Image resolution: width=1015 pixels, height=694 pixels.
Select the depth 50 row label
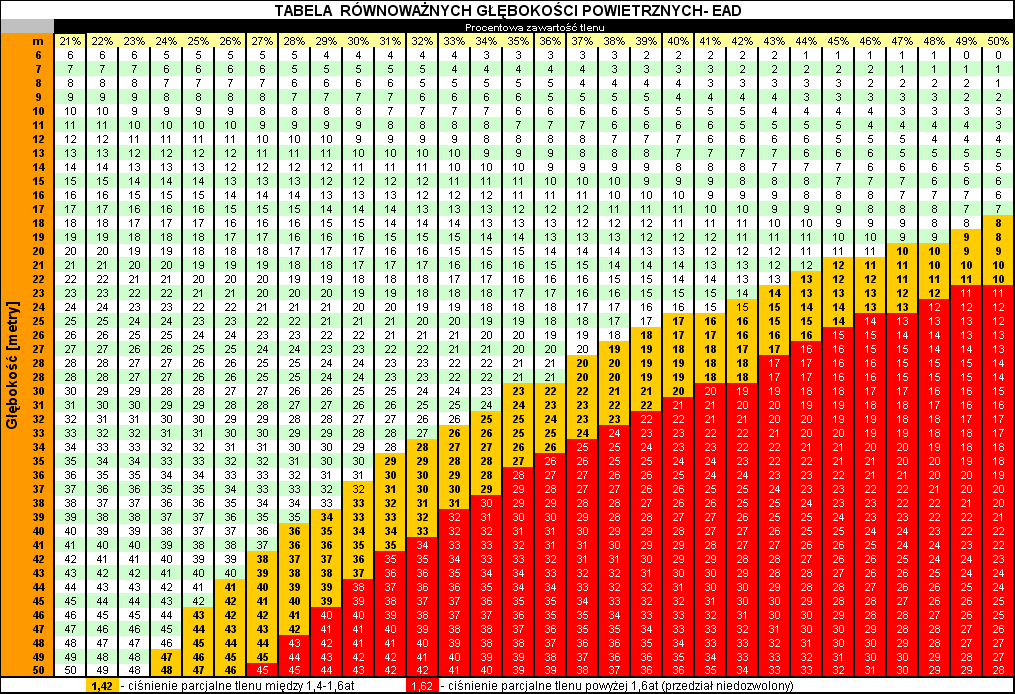click(x=38, y=669)
